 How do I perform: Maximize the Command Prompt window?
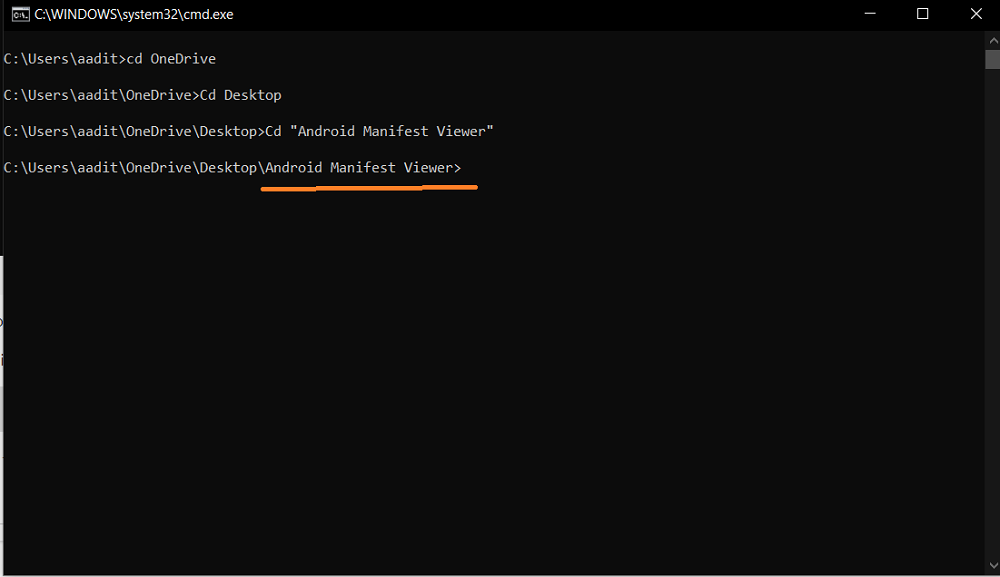[923, 14]
